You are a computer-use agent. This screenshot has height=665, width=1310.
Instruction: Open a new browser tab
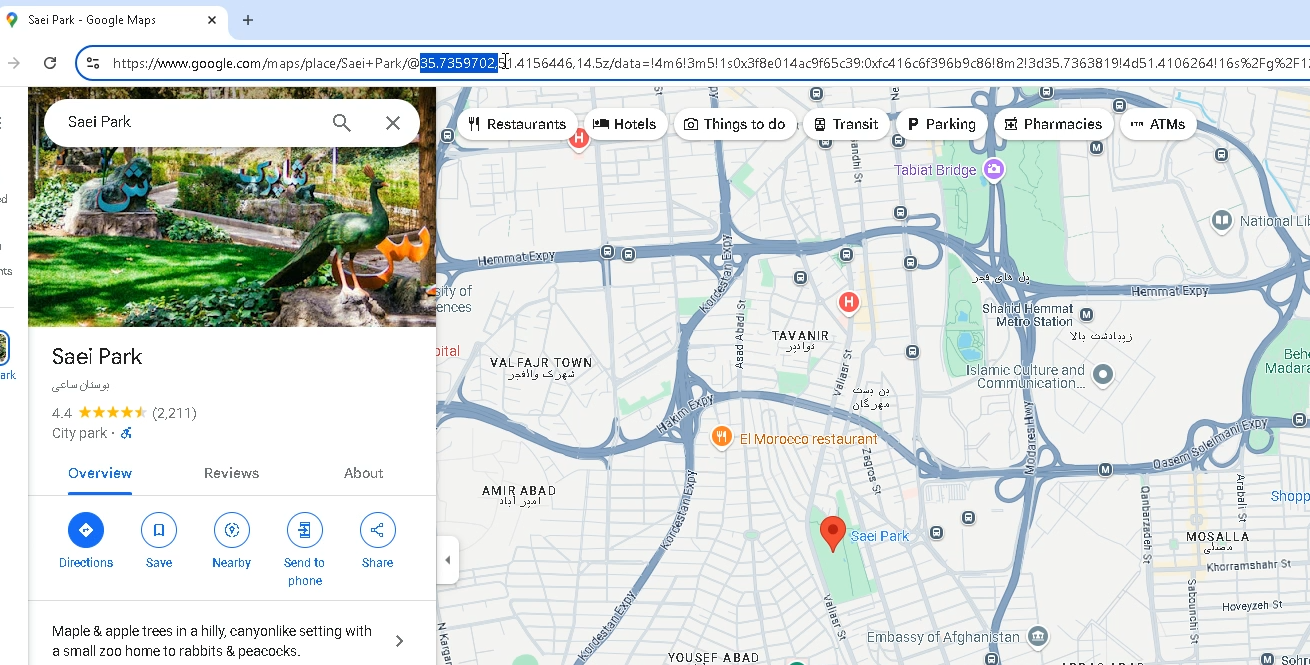248,20
